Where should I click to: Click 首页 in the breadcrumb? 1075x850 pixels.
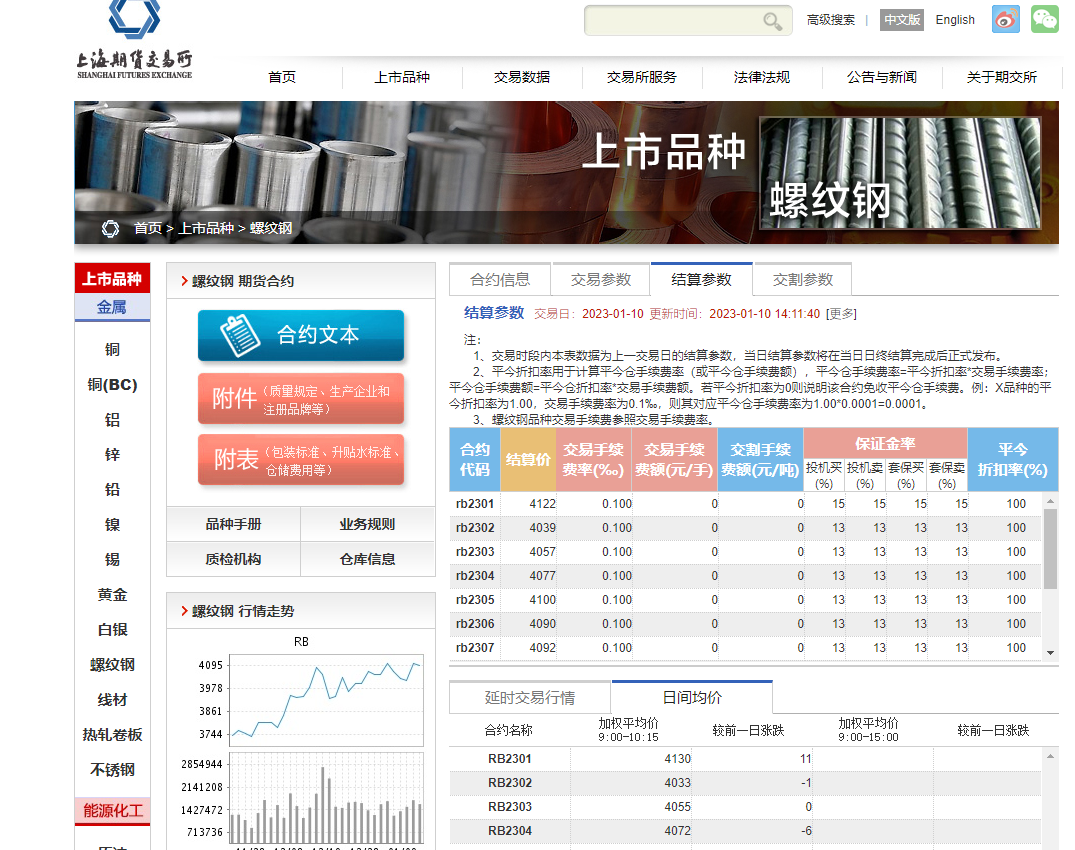pyautogui.click(x=148, y=228)
